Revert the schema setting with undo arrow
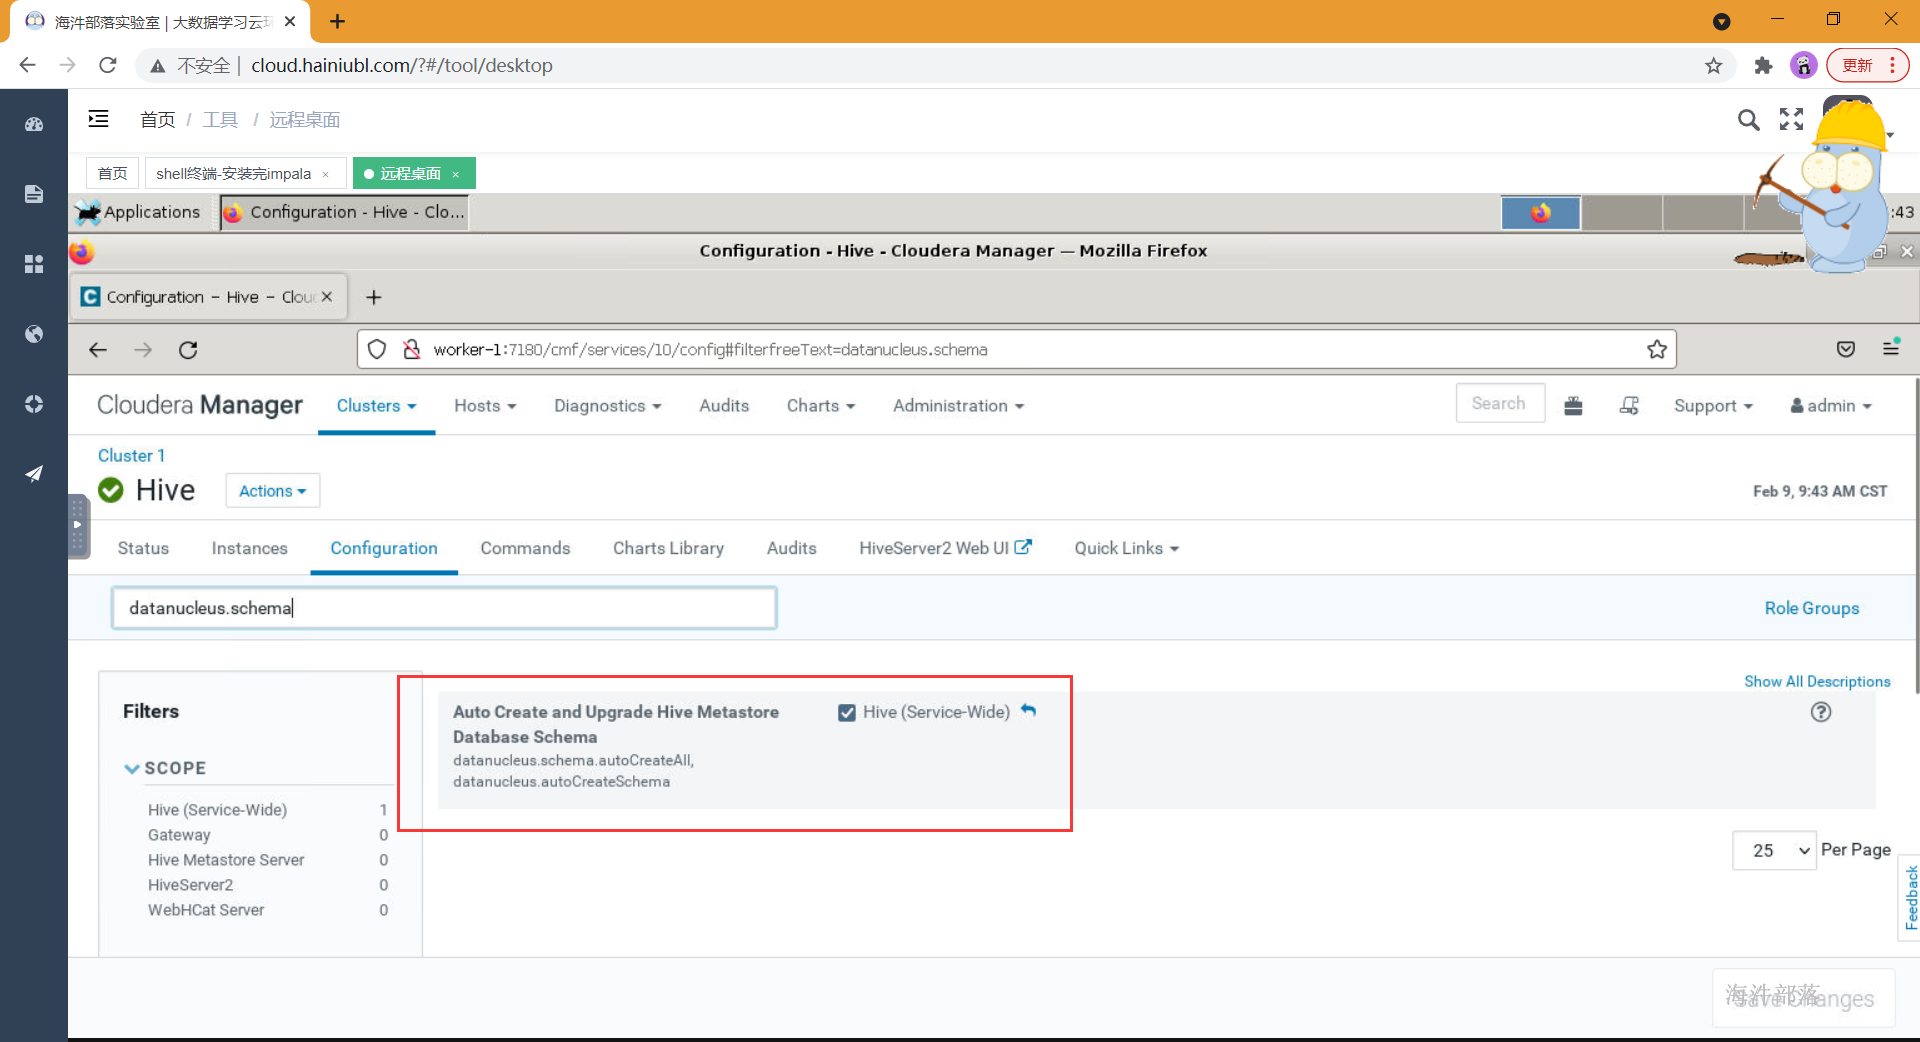1920x1042 pixels. pyautogui.click(x=1028, y=711)
